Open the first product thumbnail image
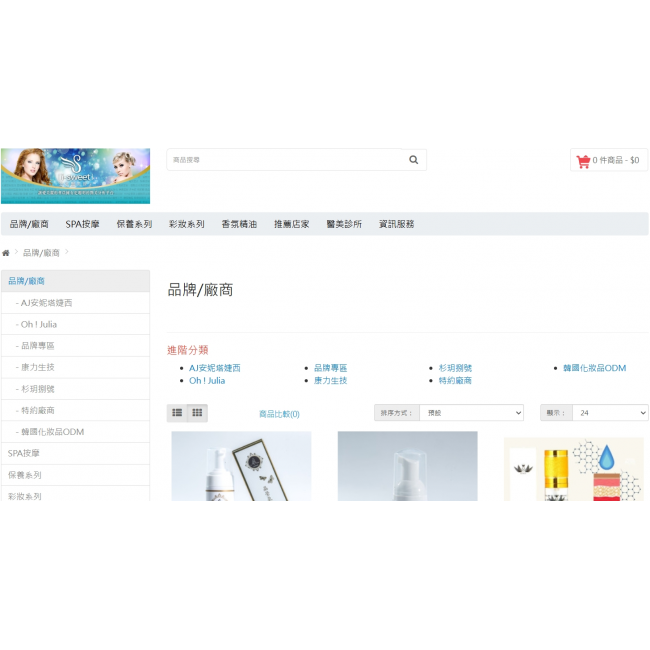Viewport: 650px width, 650px height. tap(241, 466)
